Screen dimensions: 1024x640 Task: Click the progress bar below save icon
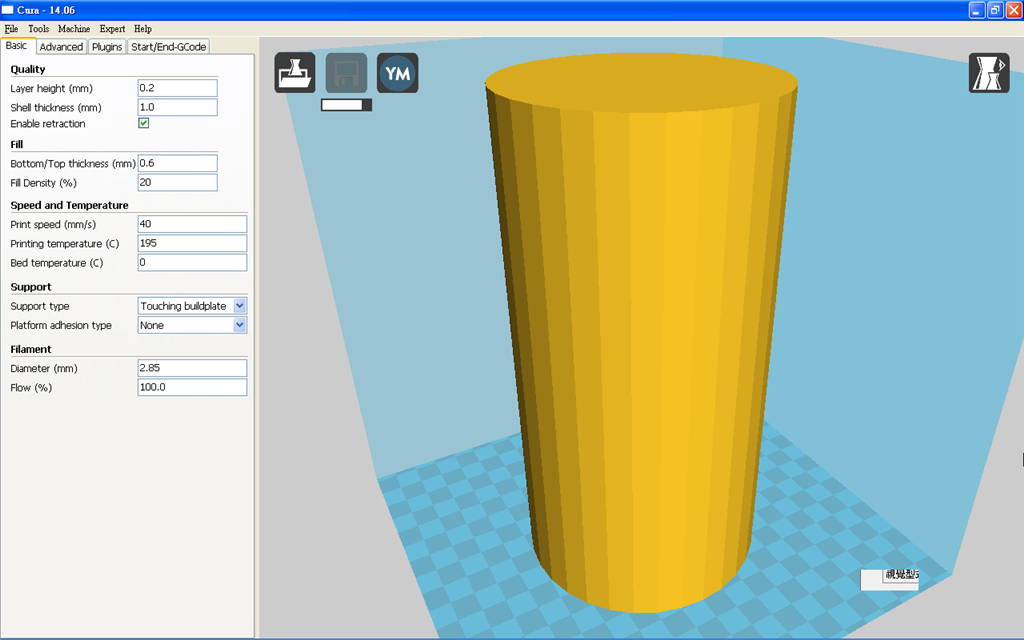click(346, 104)
